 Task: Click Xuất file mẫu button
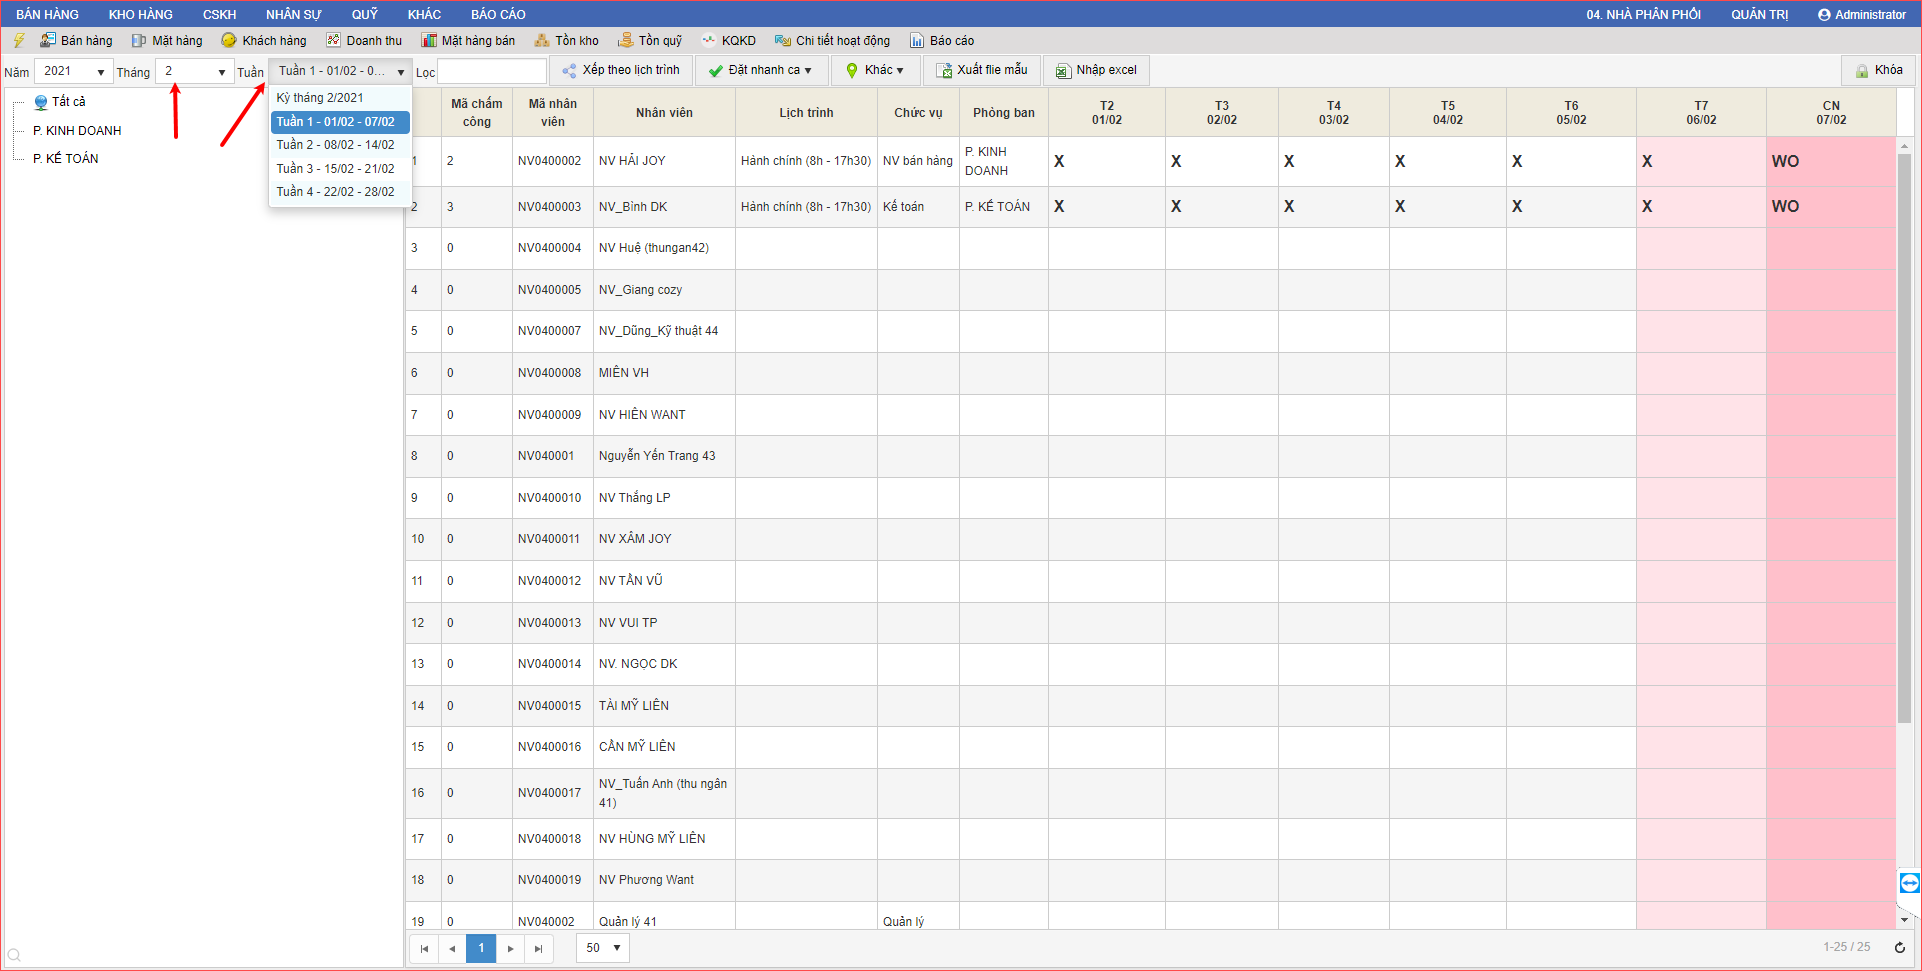(x=982, y=70)
